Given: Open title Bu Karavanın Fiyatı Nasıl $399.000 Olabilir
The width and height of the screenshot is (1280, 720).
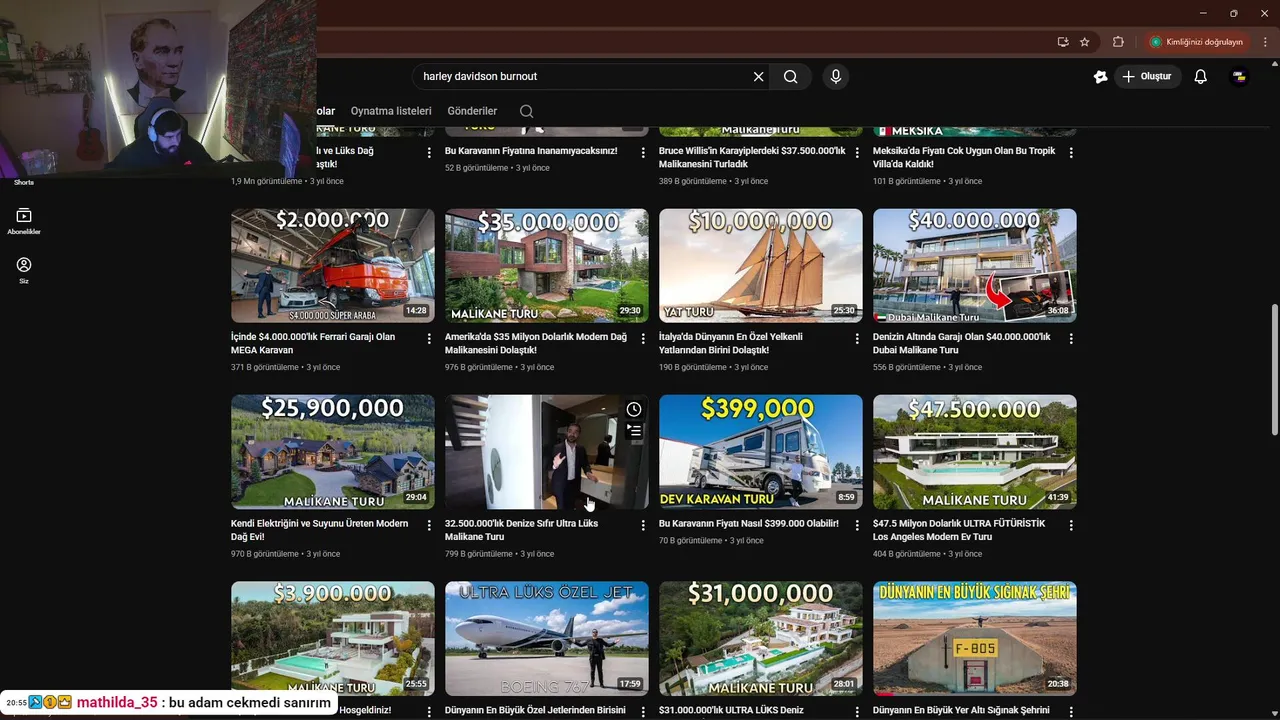Looking at the screenshot, I should [x=749, y=524].
